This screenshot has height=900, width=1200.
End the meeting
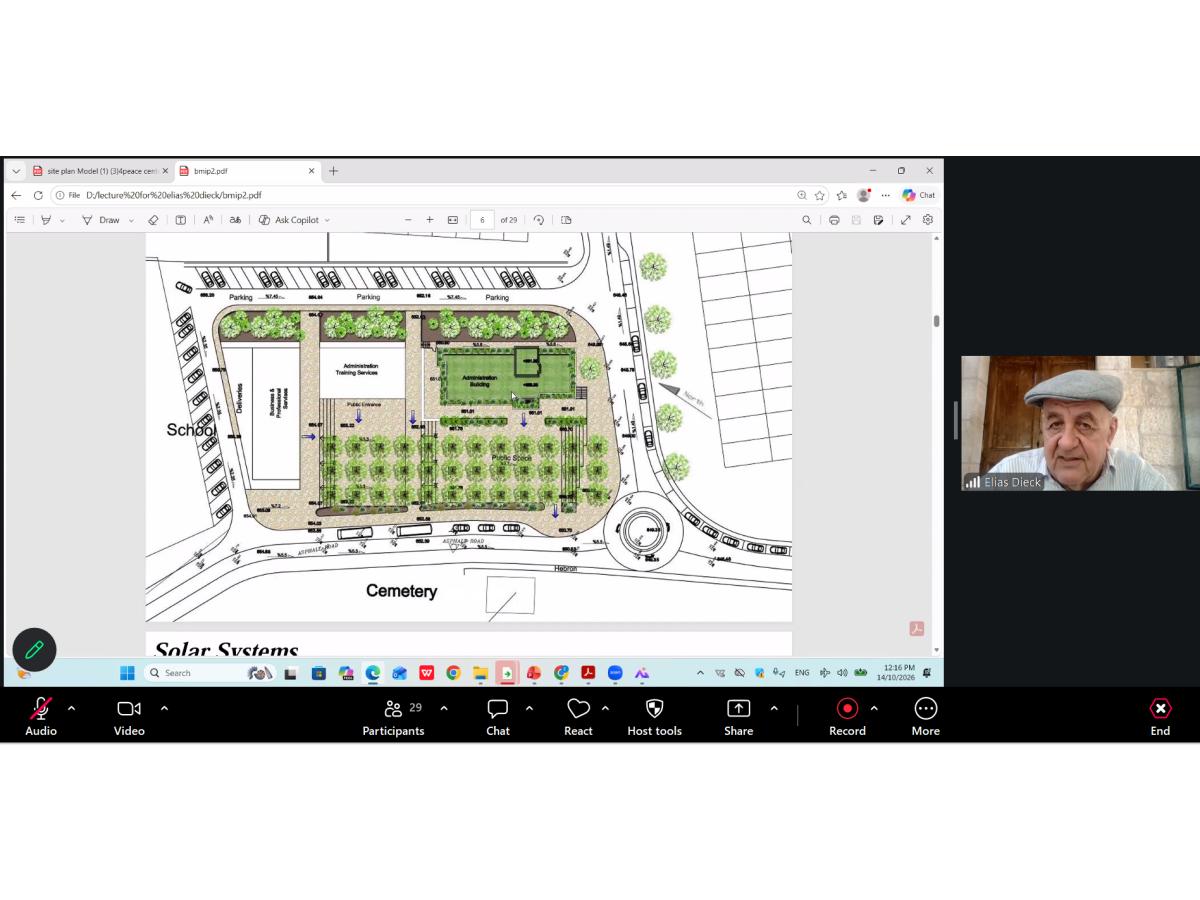pyautogui.click(x=1160, y=717)
